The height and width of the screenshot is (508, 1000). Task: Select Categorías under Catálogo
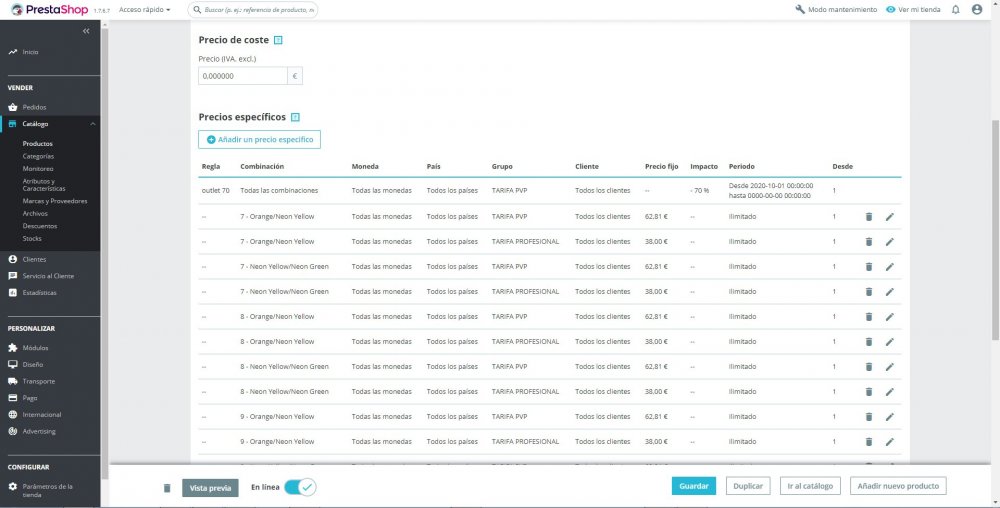click(x=38, y=156)
